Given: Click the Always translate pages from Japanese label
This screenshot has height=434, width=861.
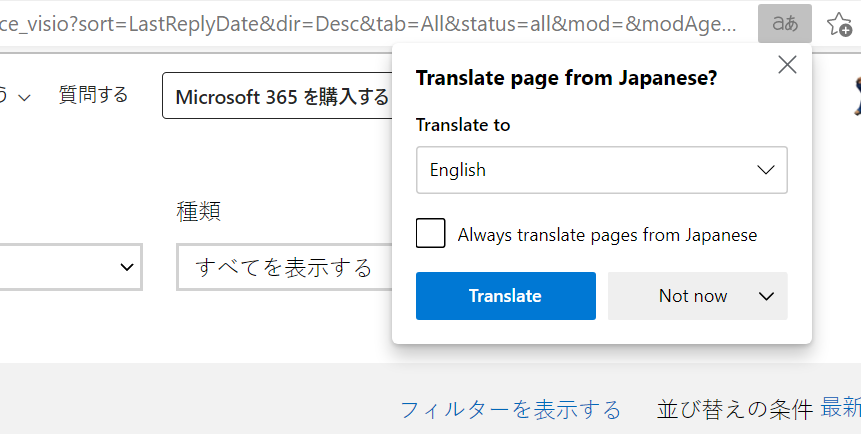Looking at the screenshot, I should [x=607, y=235].
